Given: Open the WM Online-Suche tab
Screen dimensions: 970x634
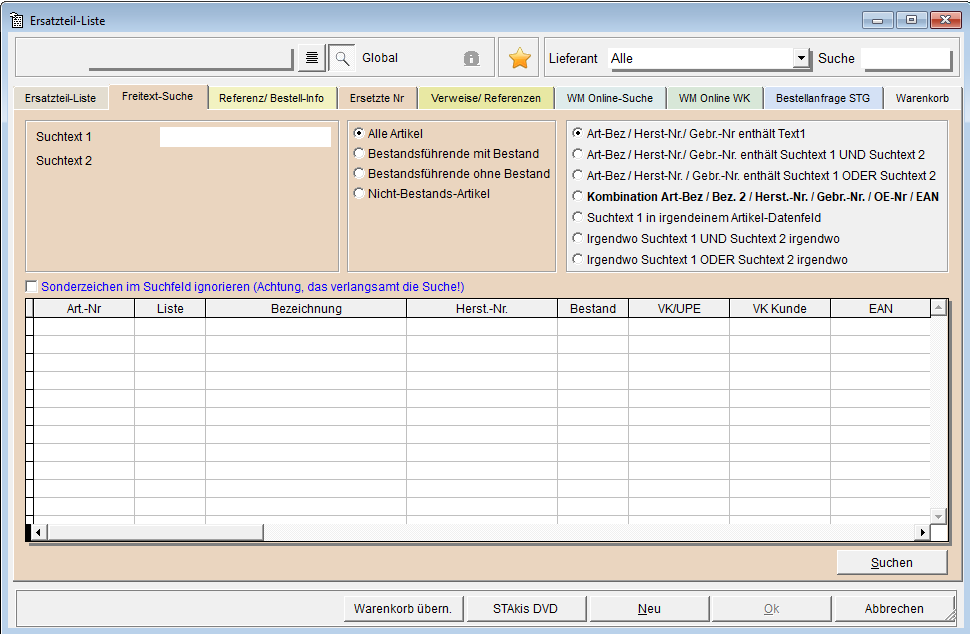Looking at the screenshot, I should pyautogui.click(x=610, y=98).
